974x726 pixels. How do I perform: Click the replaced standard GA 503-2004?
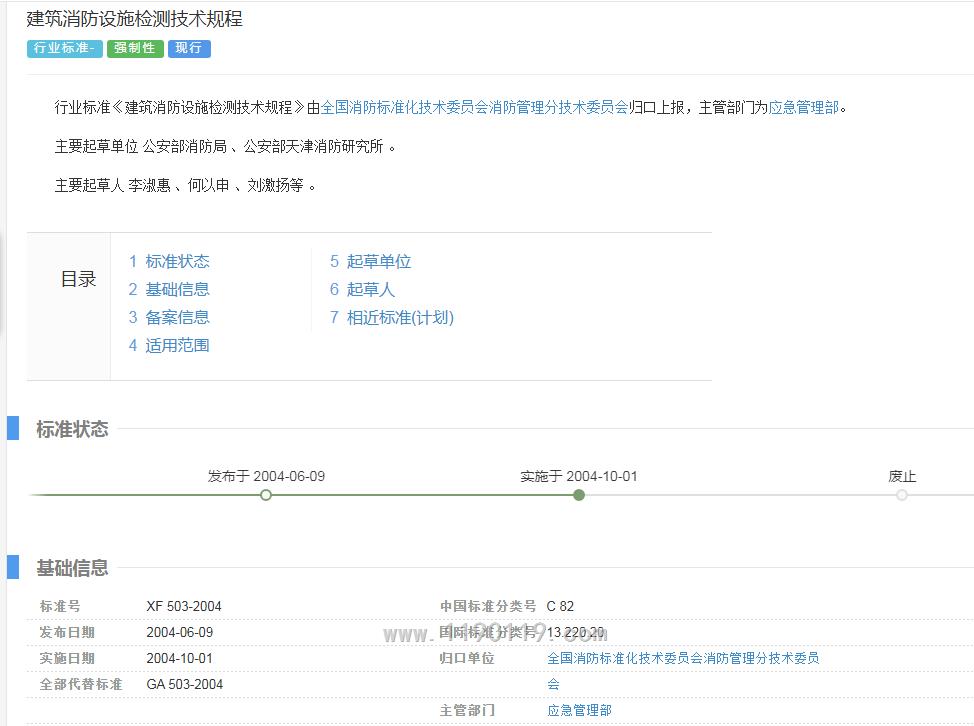pyautogui.click(x=185, y=684)
